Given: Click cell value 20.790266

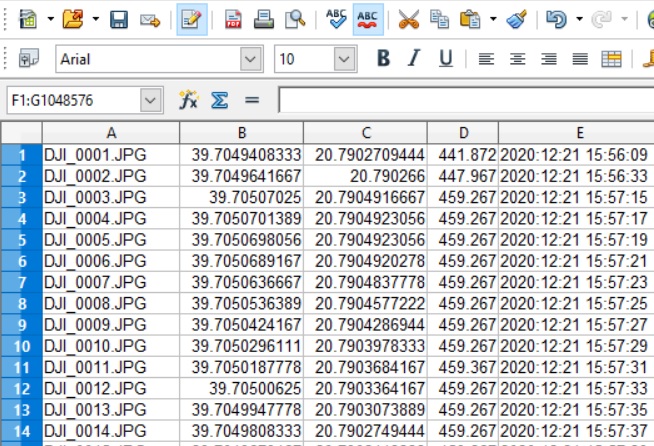Looking at the screenshot, I should coord(365,176).
